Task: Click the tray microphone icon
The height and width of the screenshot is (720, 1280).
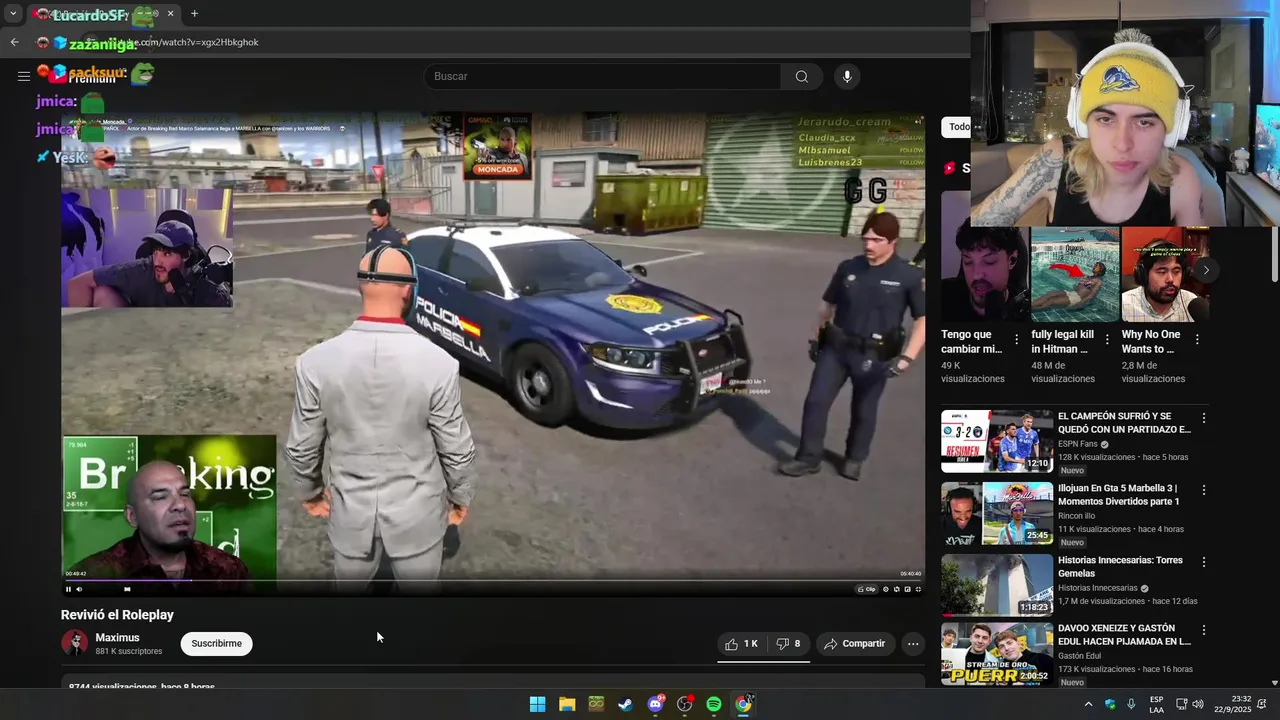Action: [1131, 704]
